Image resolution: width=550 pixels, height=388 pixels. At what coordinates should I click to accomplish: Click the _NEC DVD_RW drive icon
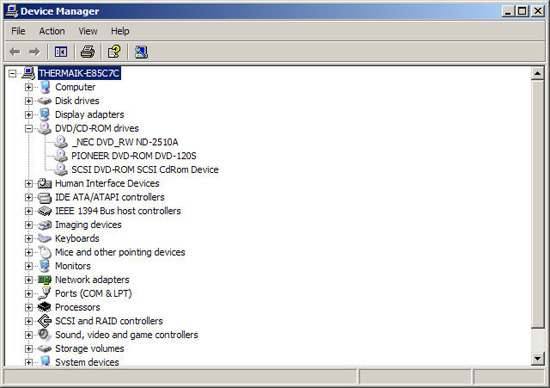pyautogui.click(x=61, y=142)
